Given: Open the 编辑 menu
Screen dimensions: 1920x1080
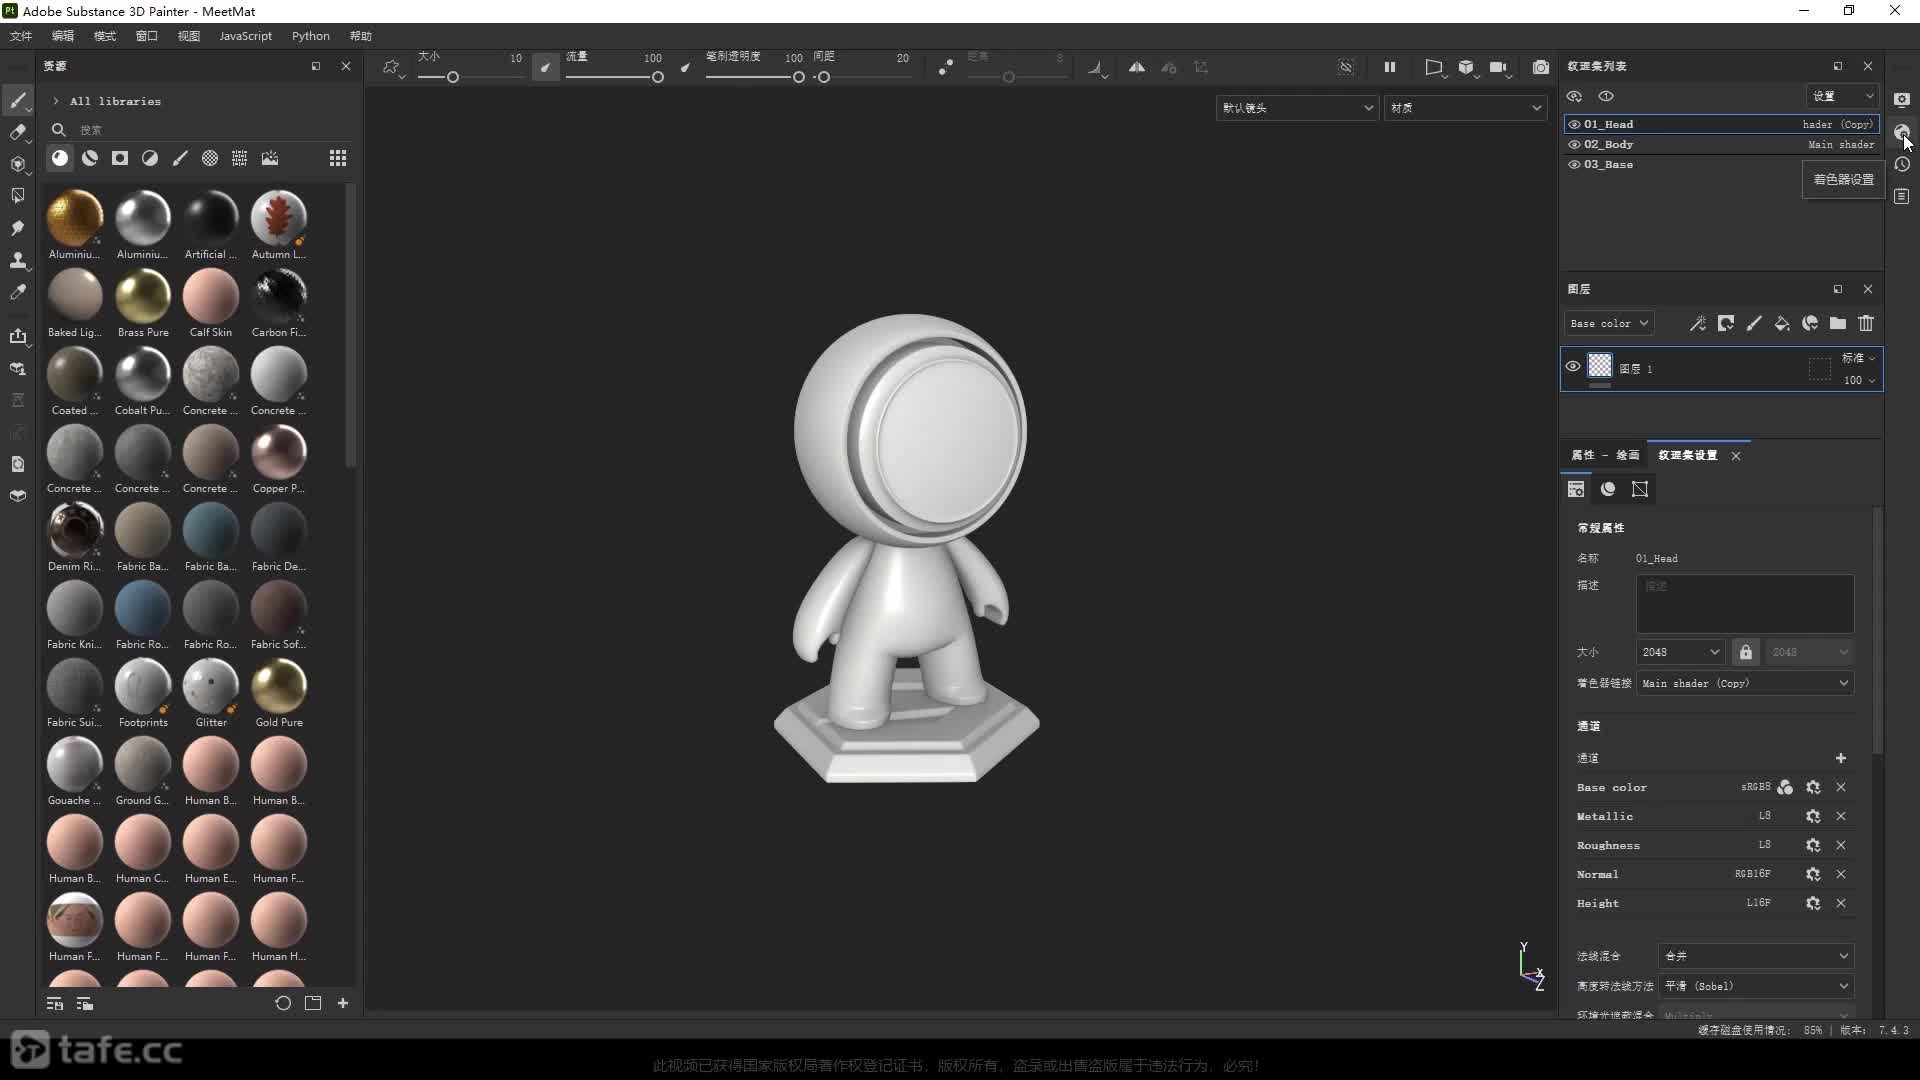Looking at the screenshot, I should coord(63,36).
